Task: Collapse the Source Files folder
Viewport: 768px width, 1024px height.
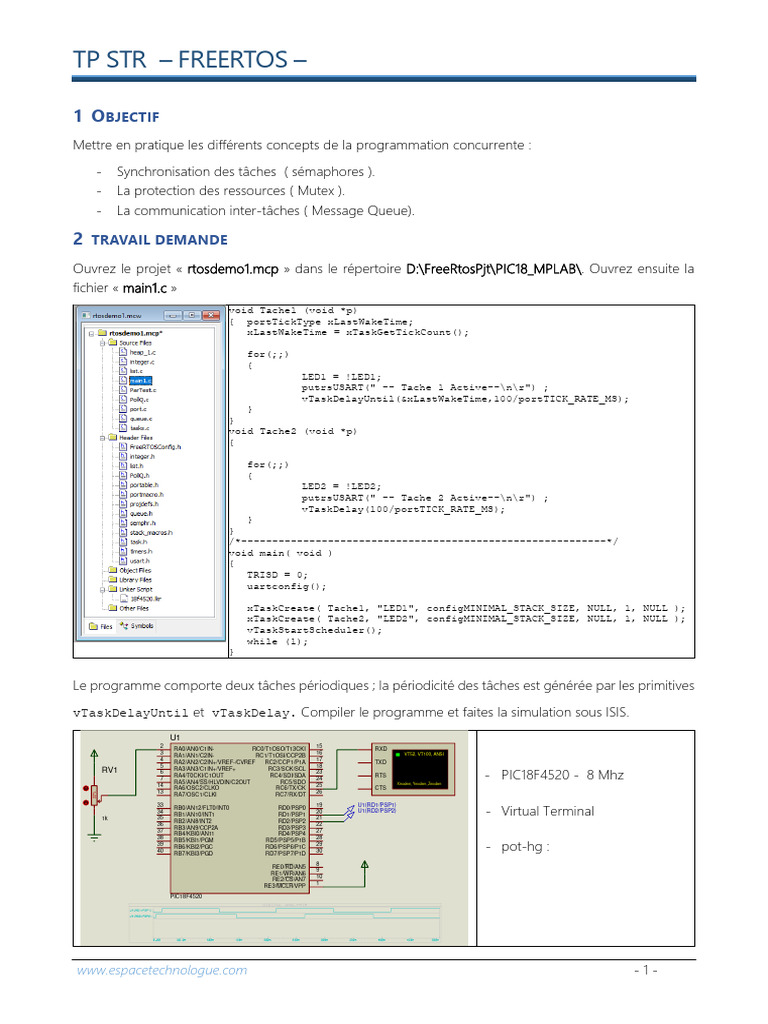Action: (103, 343)
